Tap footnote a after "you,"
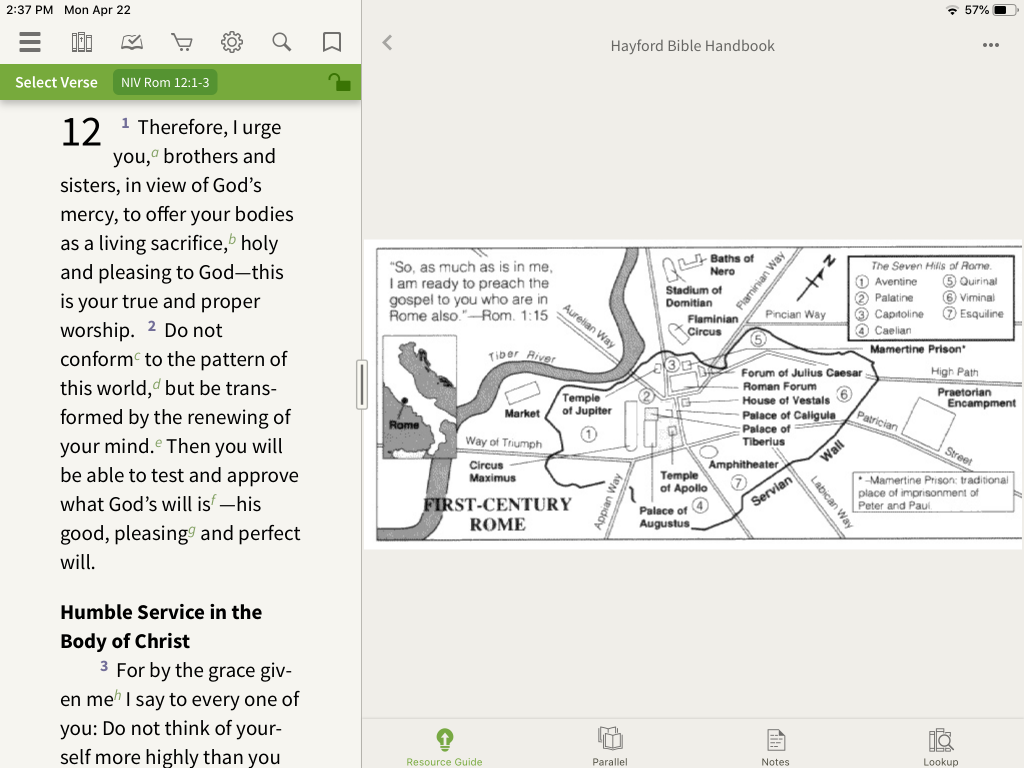 155,153
